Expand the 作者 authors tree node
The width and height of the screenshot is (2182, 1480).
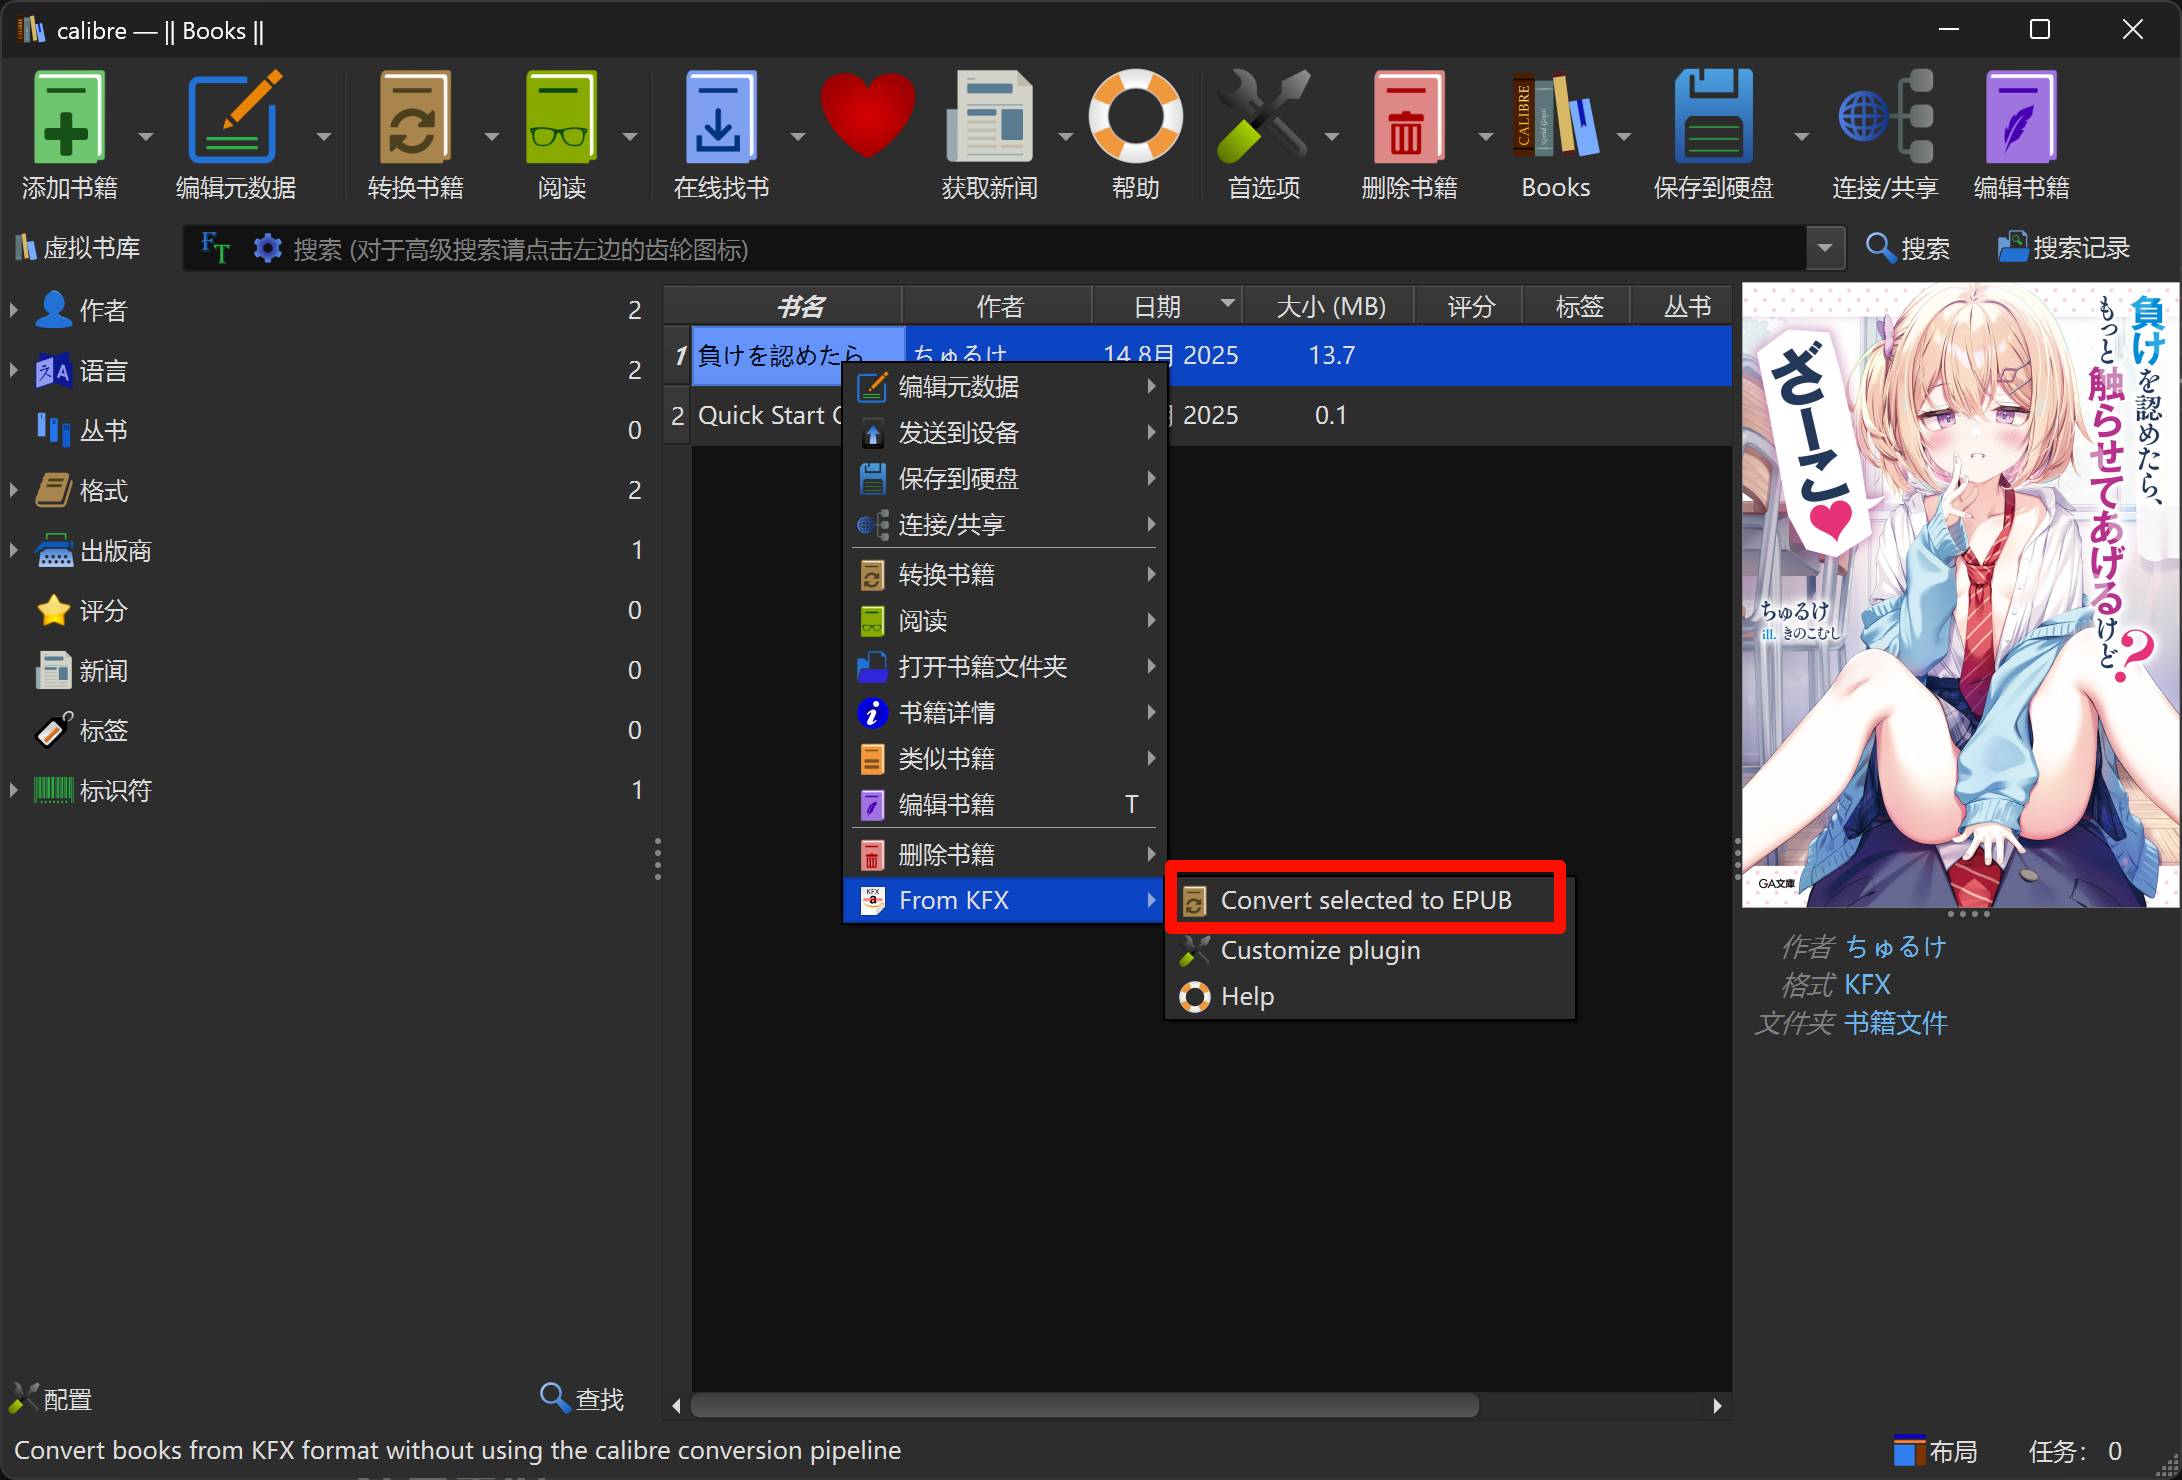14,310
